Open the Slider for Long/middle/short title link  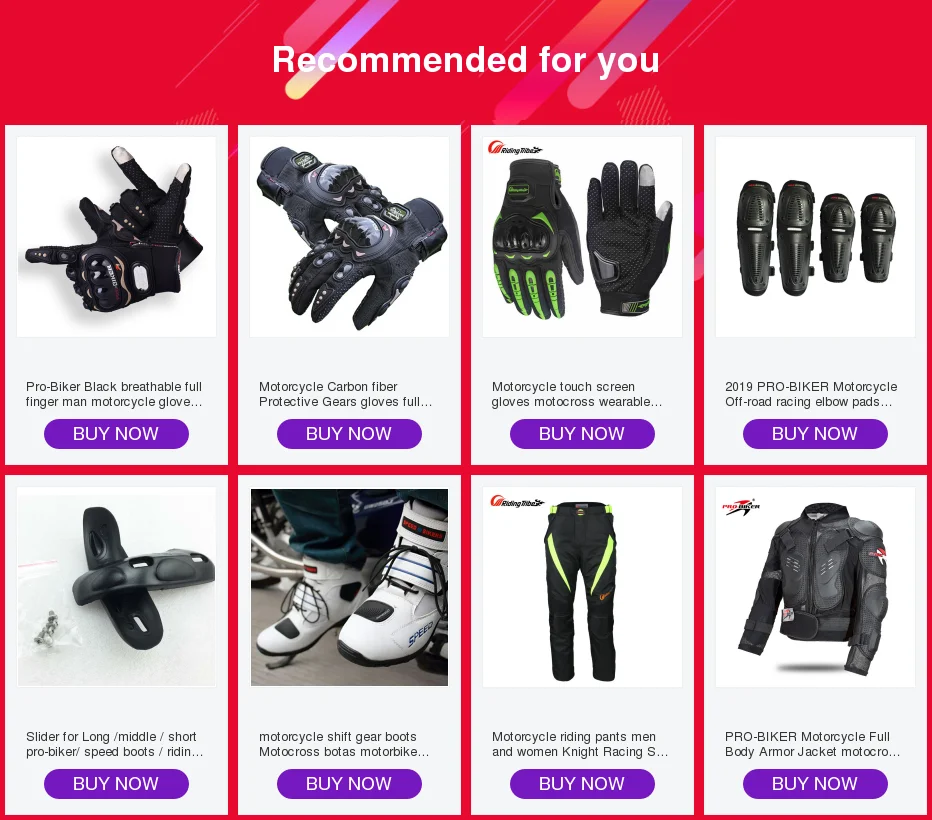click(114, 744)
